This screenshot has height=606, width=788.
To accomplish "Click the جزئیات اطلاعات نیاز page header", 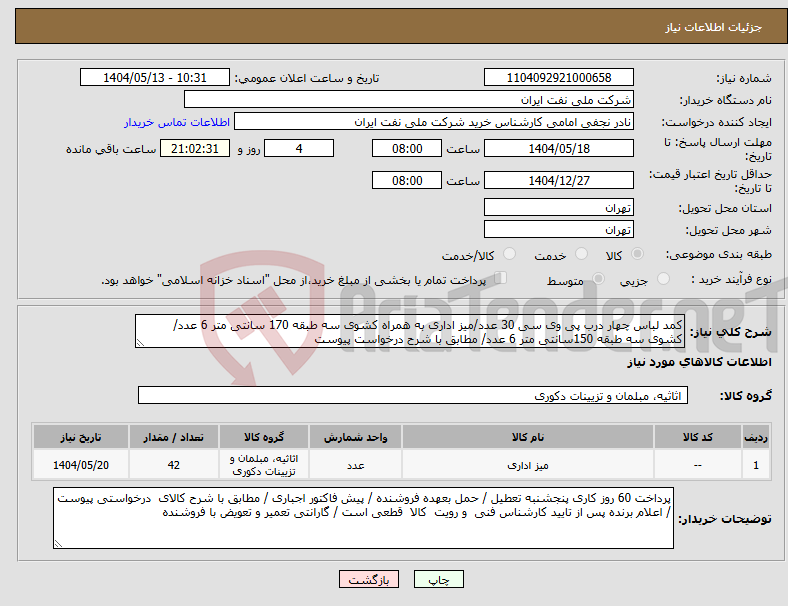I will [x=714, y=27].
